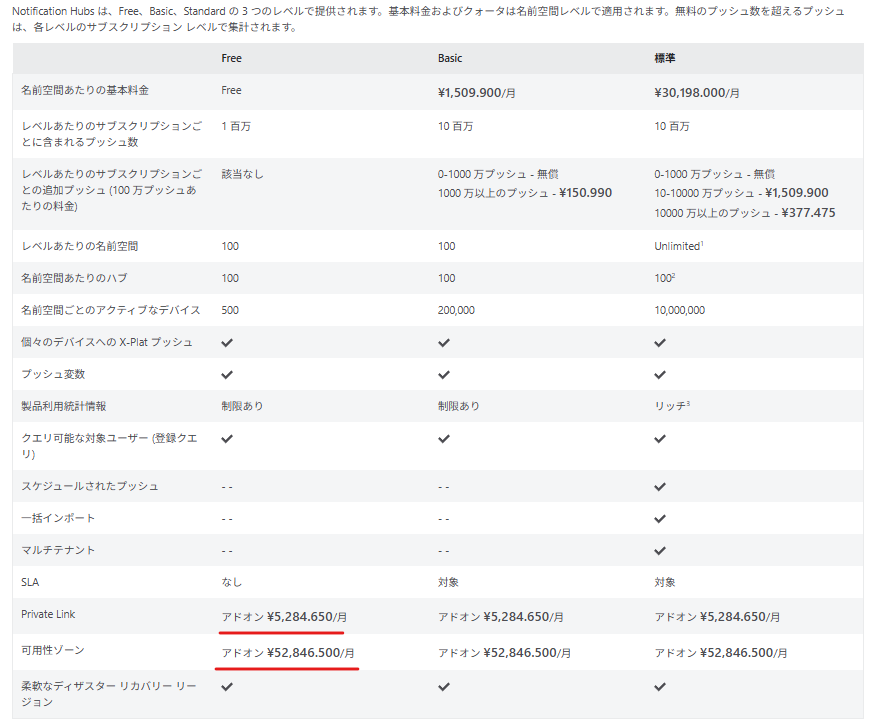Click the 名前空間あたりのハブ row label
Image resolution: width=879 pixels, height=725 pixels.
[x=75, y=279]
